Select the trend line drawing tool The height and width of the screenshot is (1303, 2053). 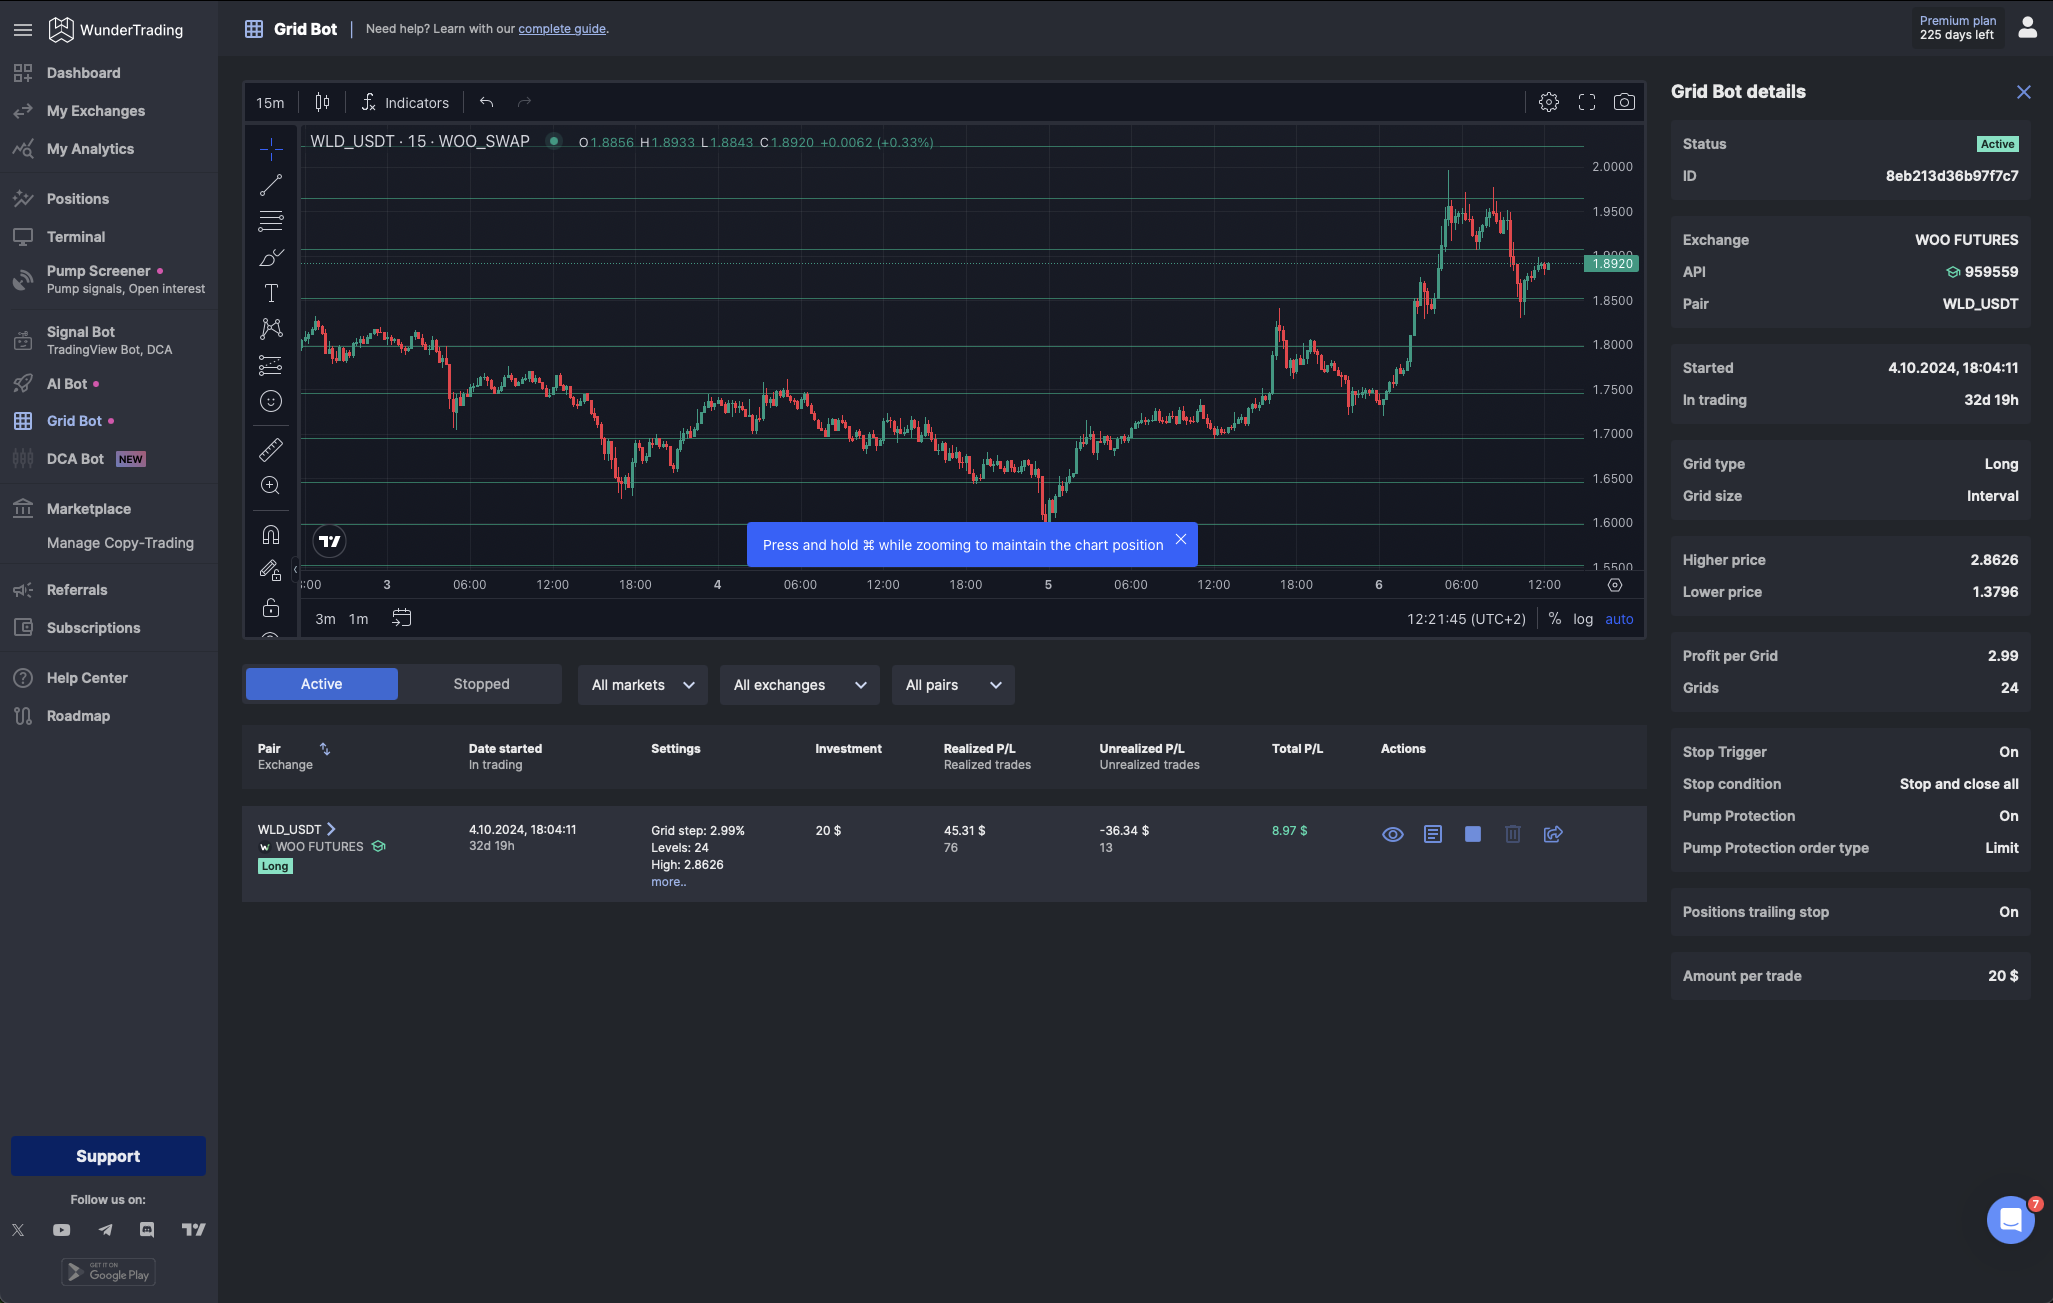(x=271, y=183)
